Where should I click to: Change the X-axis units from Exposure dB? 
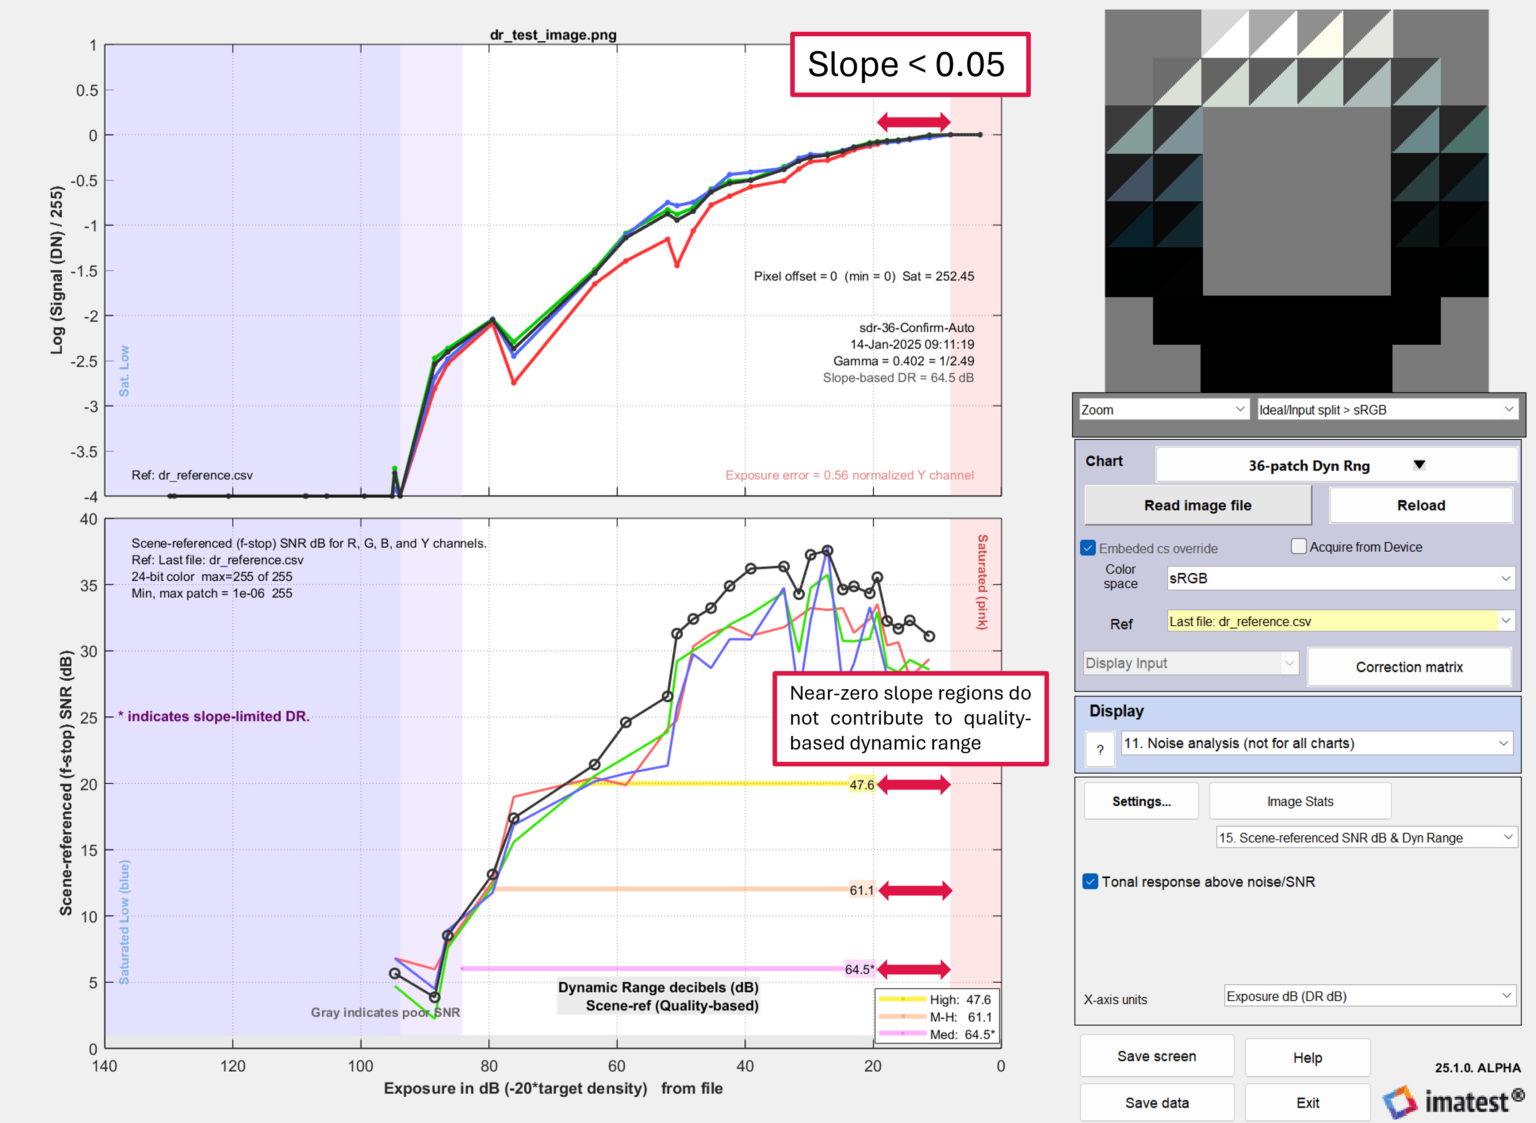tap(1368, 996)
